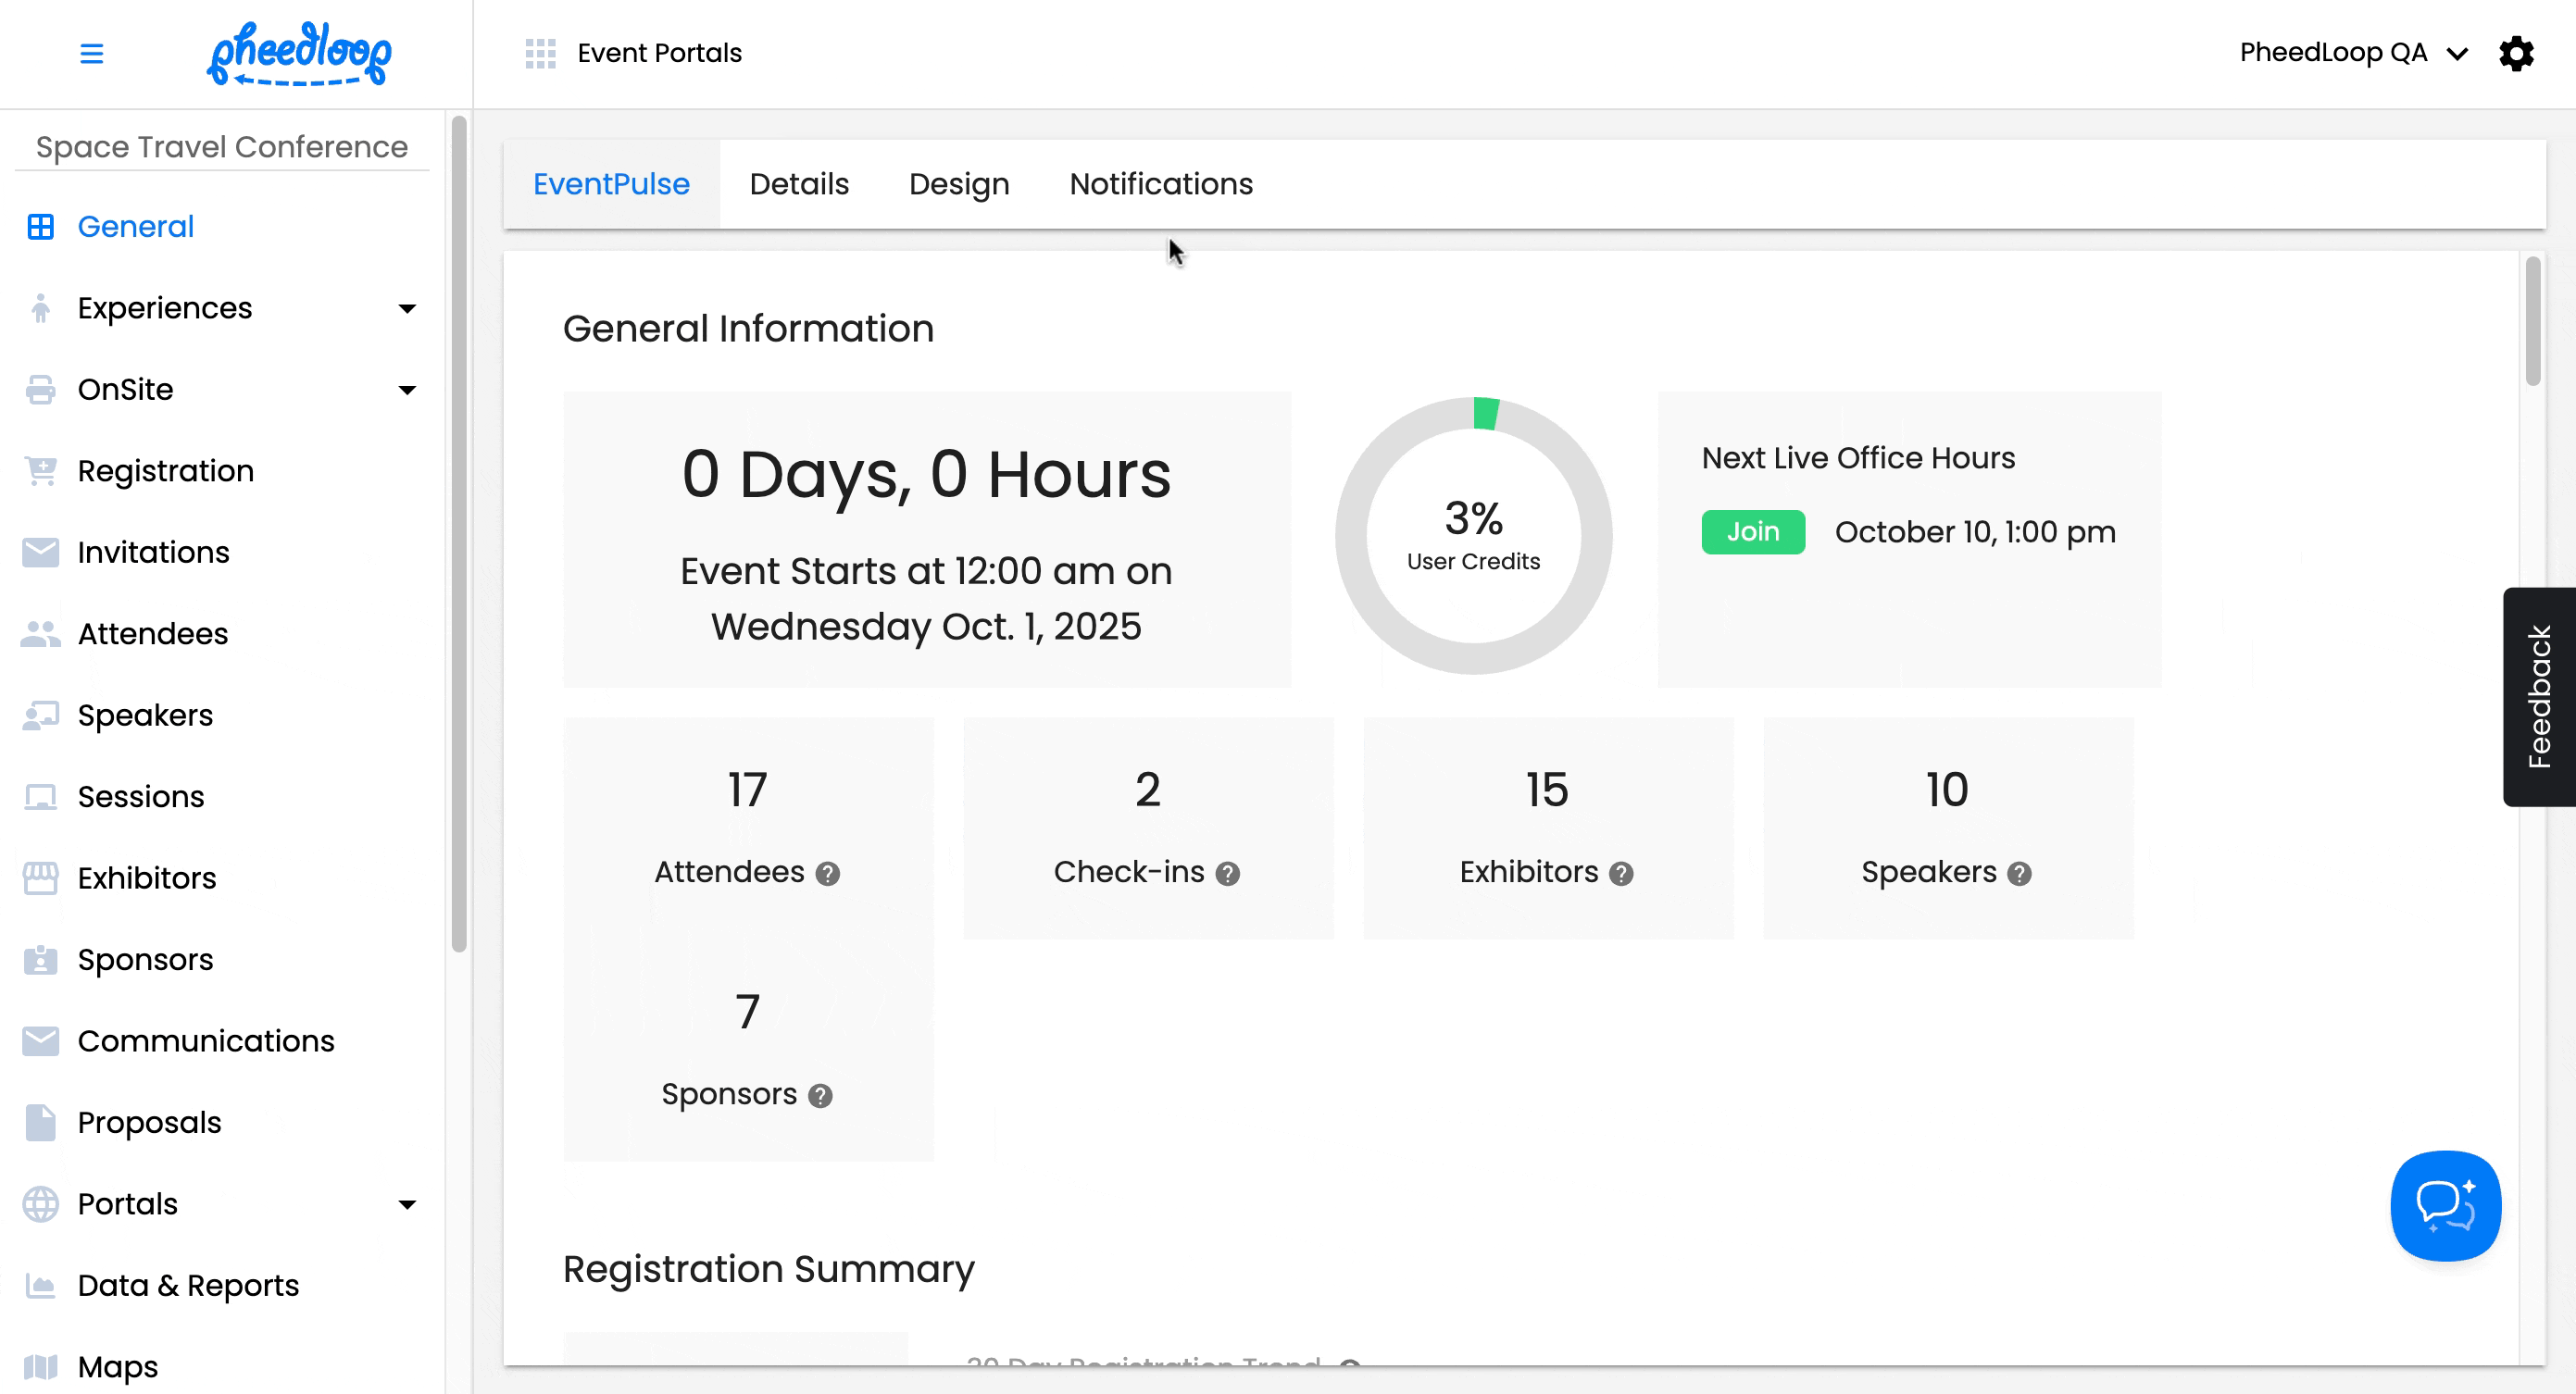The height and width of the screenshot is (1394, 2576).
Task: Open the settings gear icon
Action: [x=2516, y=53]
